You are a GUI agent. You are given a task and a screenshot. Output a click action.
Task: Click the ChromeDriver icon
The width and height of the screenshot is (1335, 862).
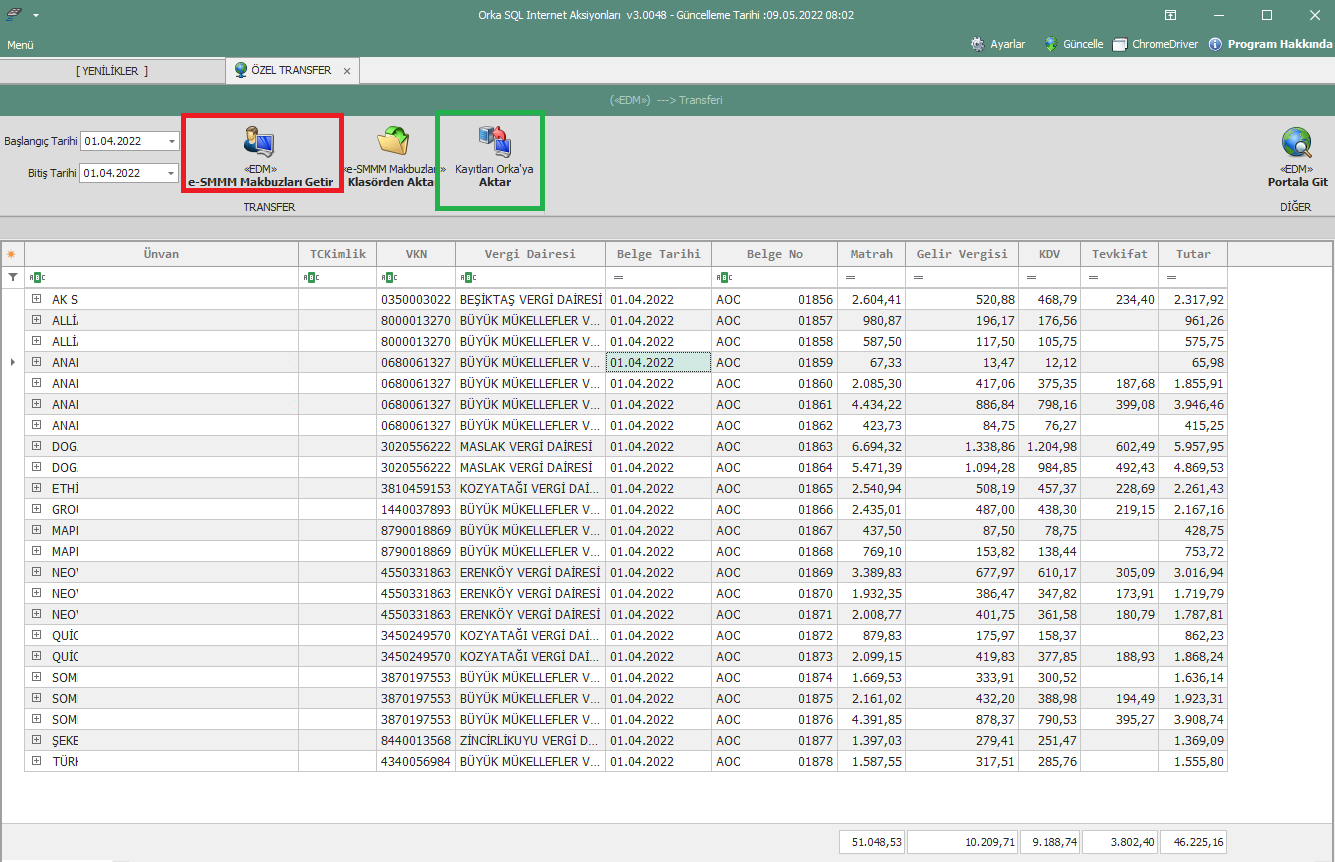tap(1120, 44)
